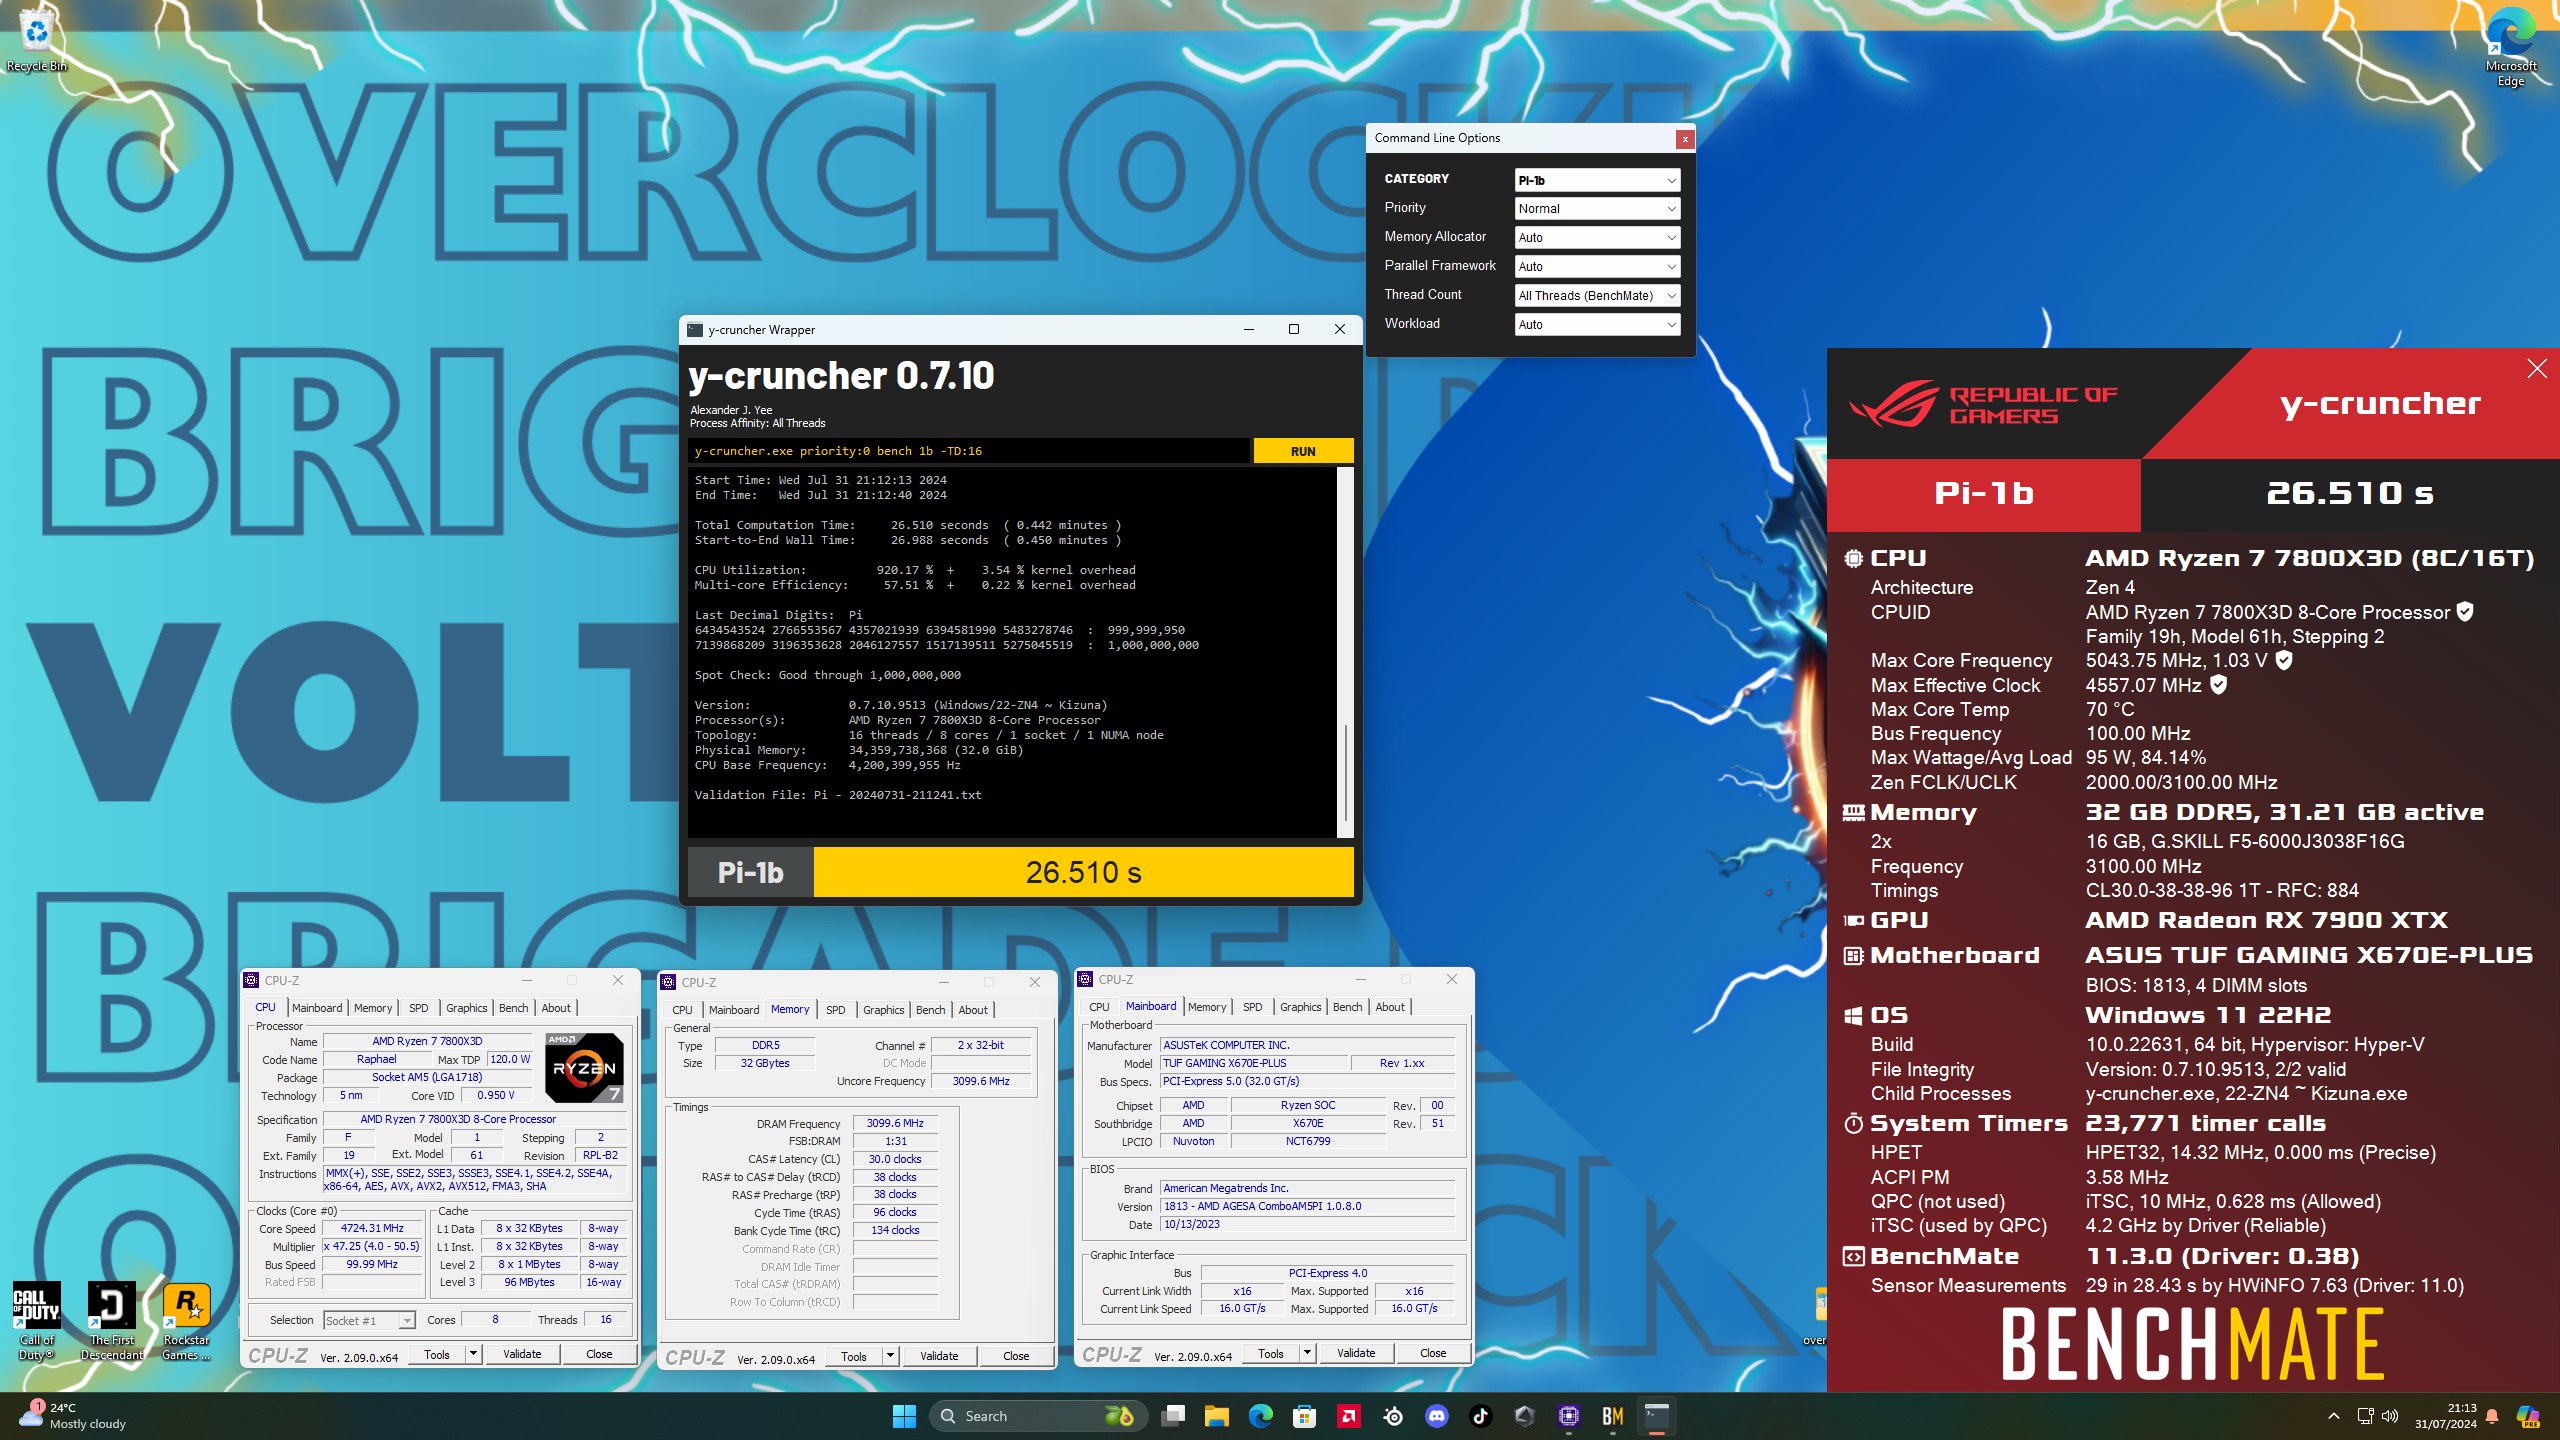Close the Command Line Options window
Viewport: 2560px width, 1440px height.
tap(1685, 139)
